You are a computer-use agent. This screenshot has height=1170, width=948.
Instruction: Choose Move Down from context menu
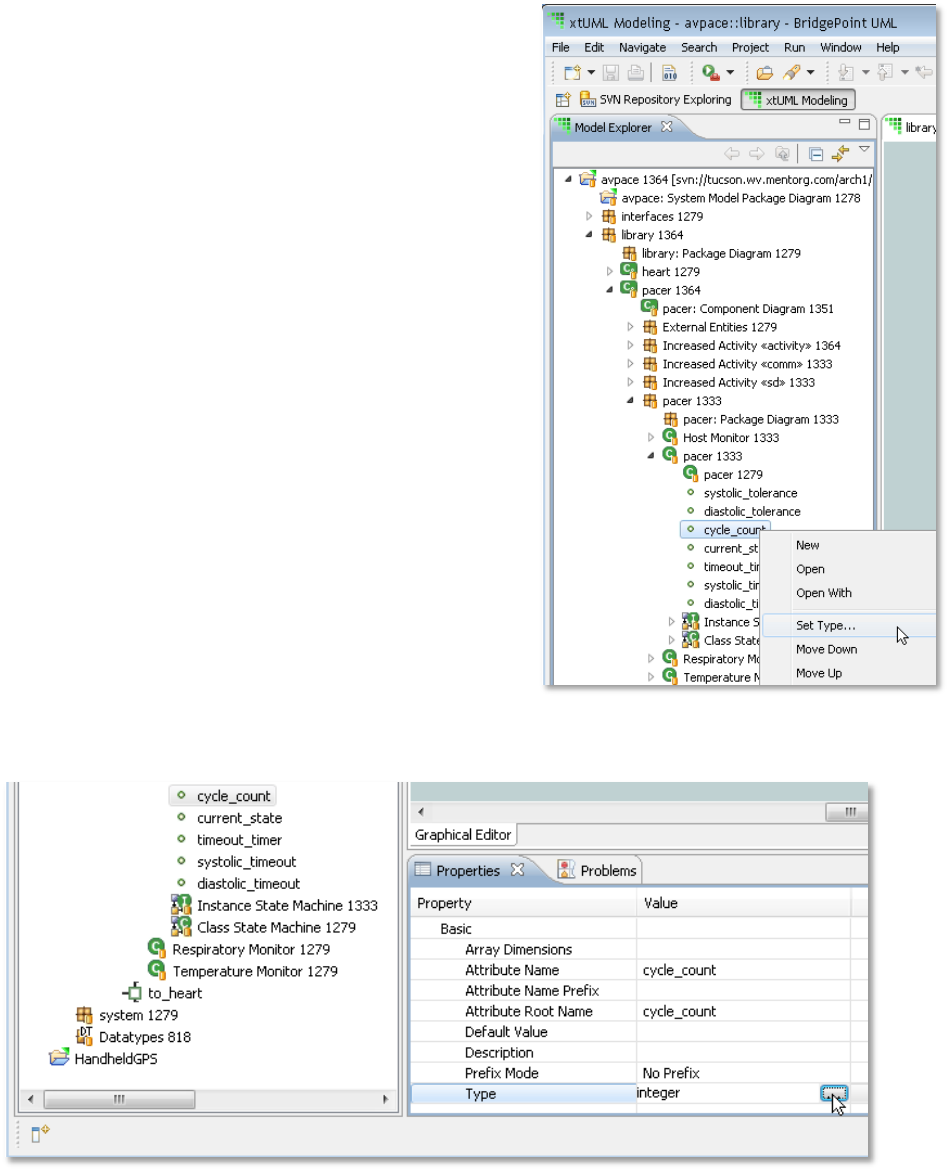tap(849, 649)
